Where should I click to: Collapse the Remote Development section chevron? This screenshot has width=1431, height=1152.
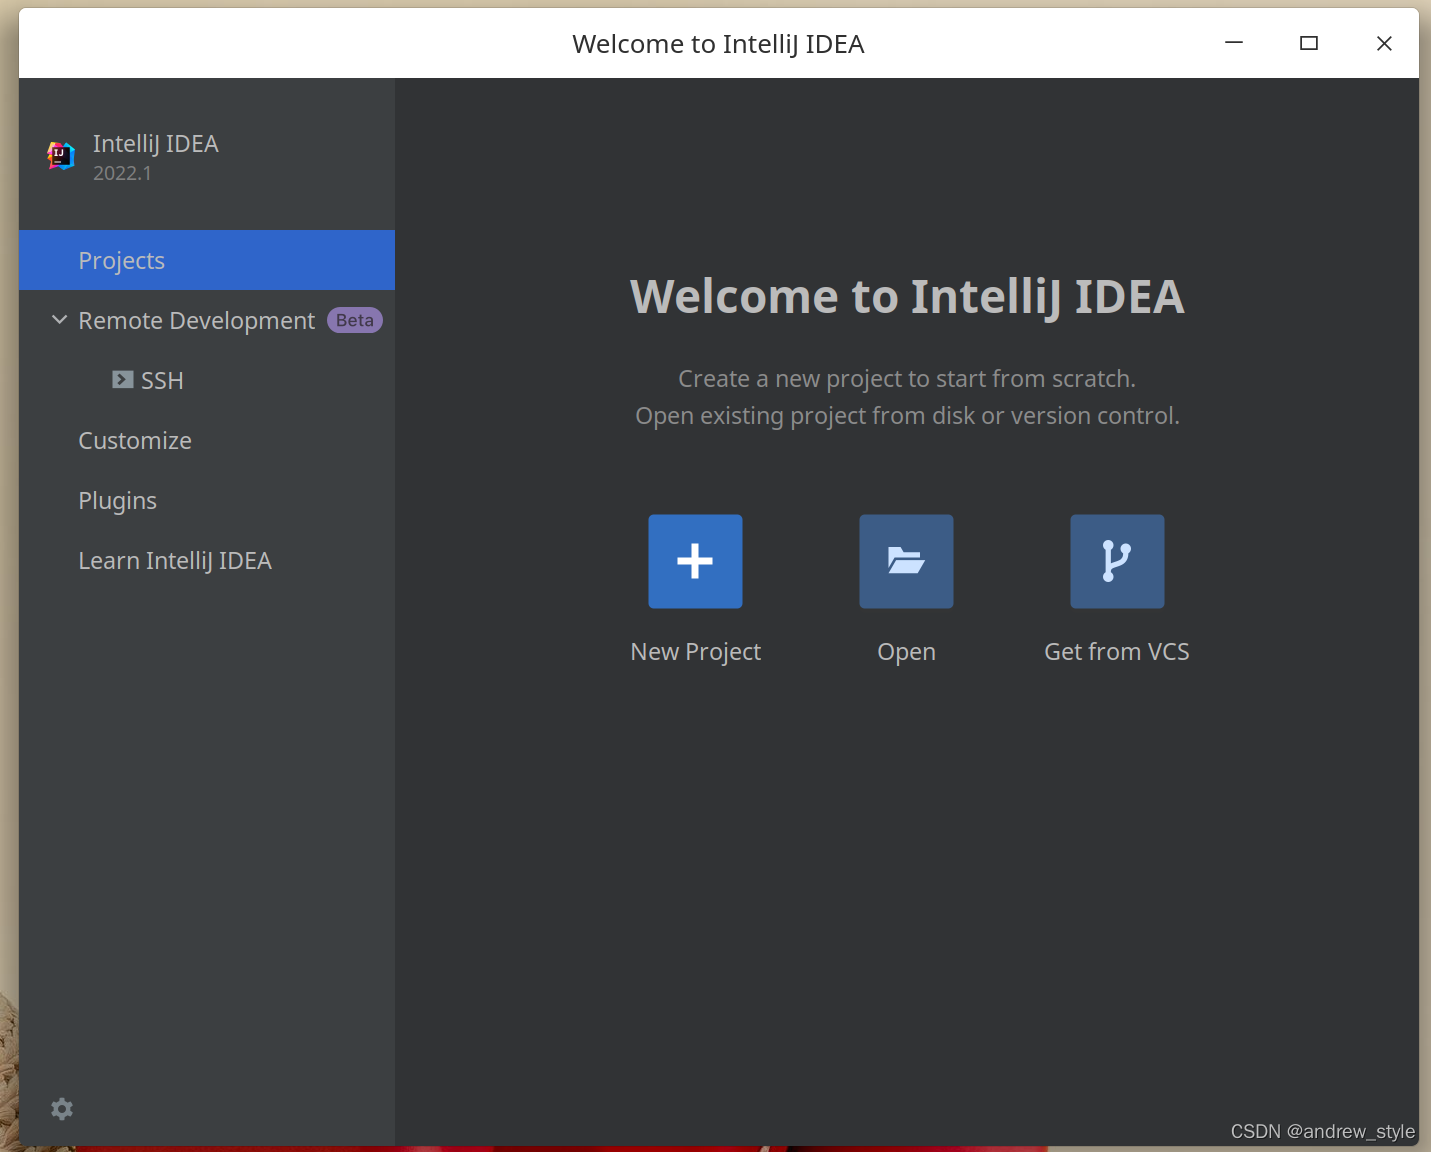click(x=59, y=320)
